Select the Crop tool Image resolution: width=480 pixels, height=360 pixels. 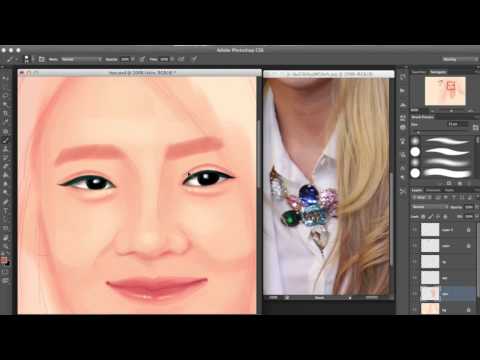(5, 113)
